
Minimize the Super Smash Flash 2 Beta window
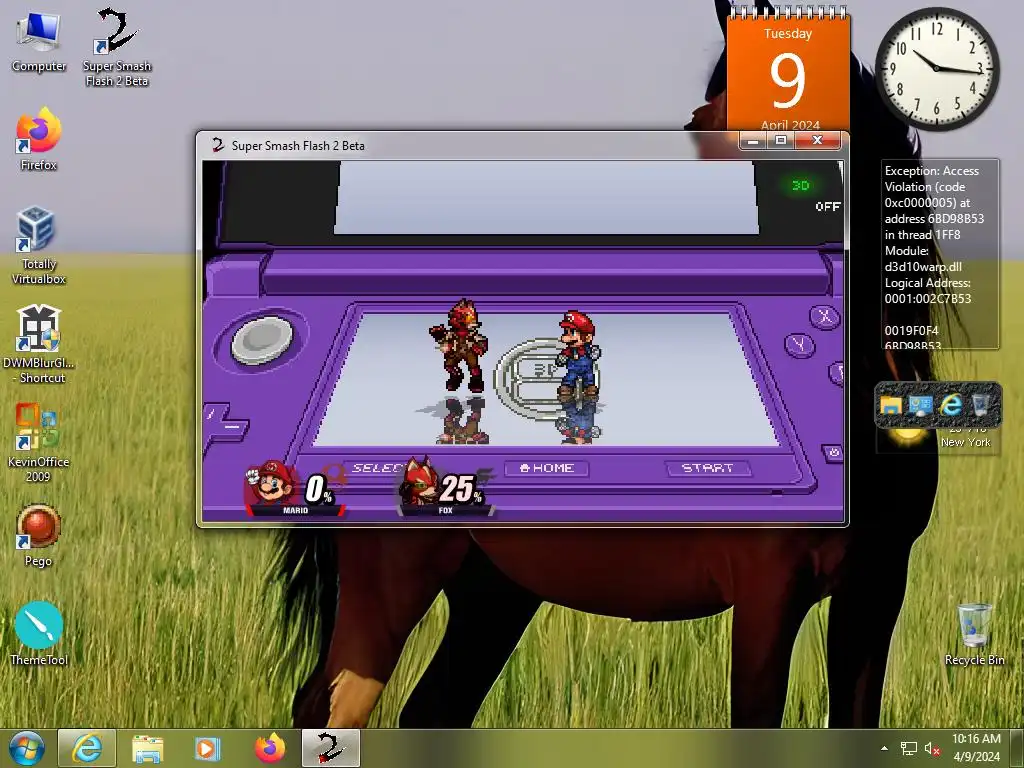click(753, 140)
